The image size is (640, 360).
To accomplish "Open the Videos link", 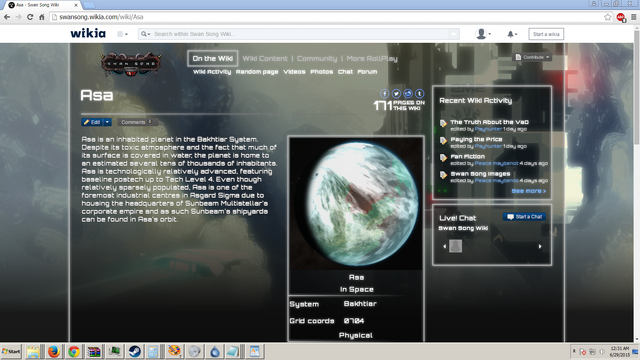I will click(294, 72).
